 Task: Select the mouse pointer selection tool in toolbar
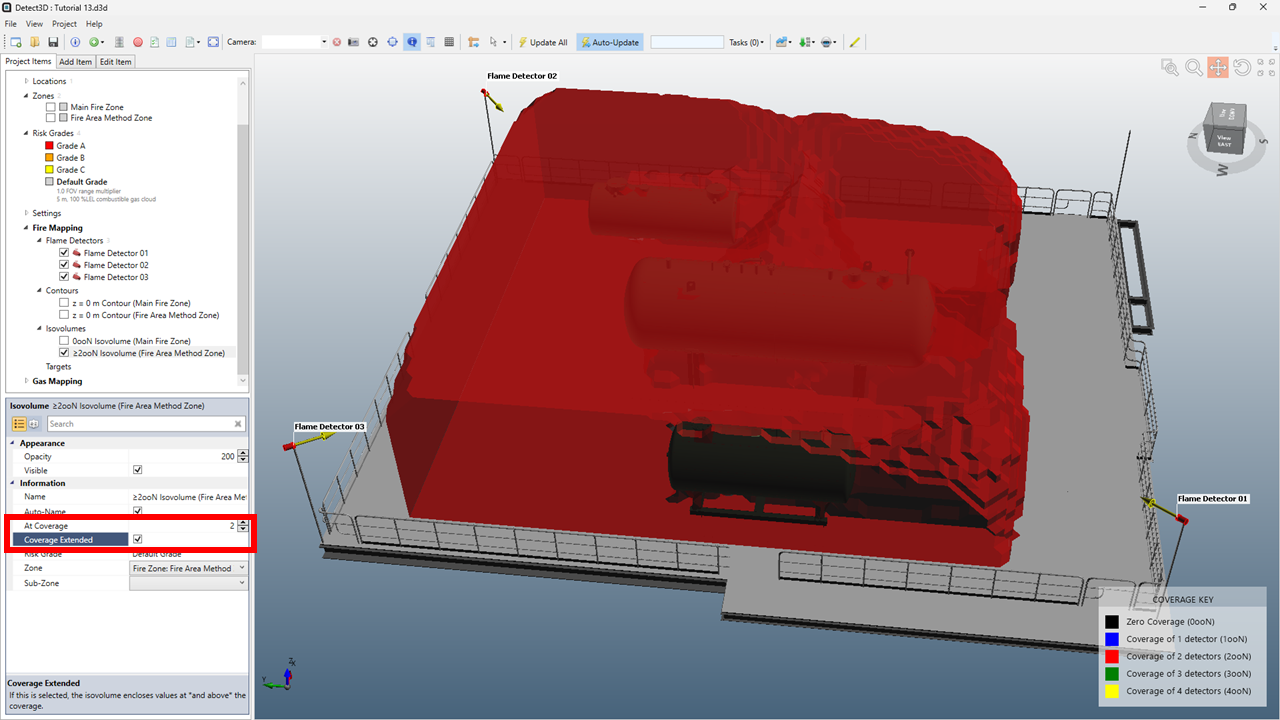pos(493,42)
